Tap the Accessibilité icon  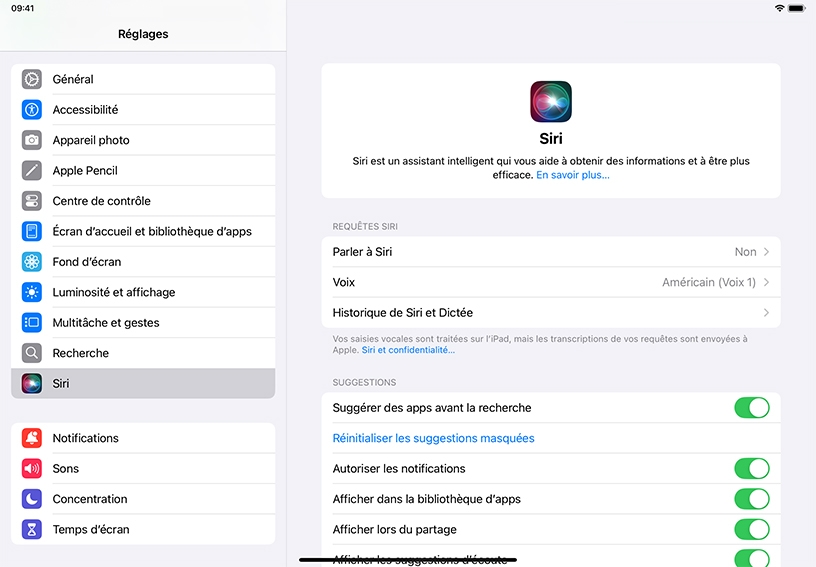(32, 110)
